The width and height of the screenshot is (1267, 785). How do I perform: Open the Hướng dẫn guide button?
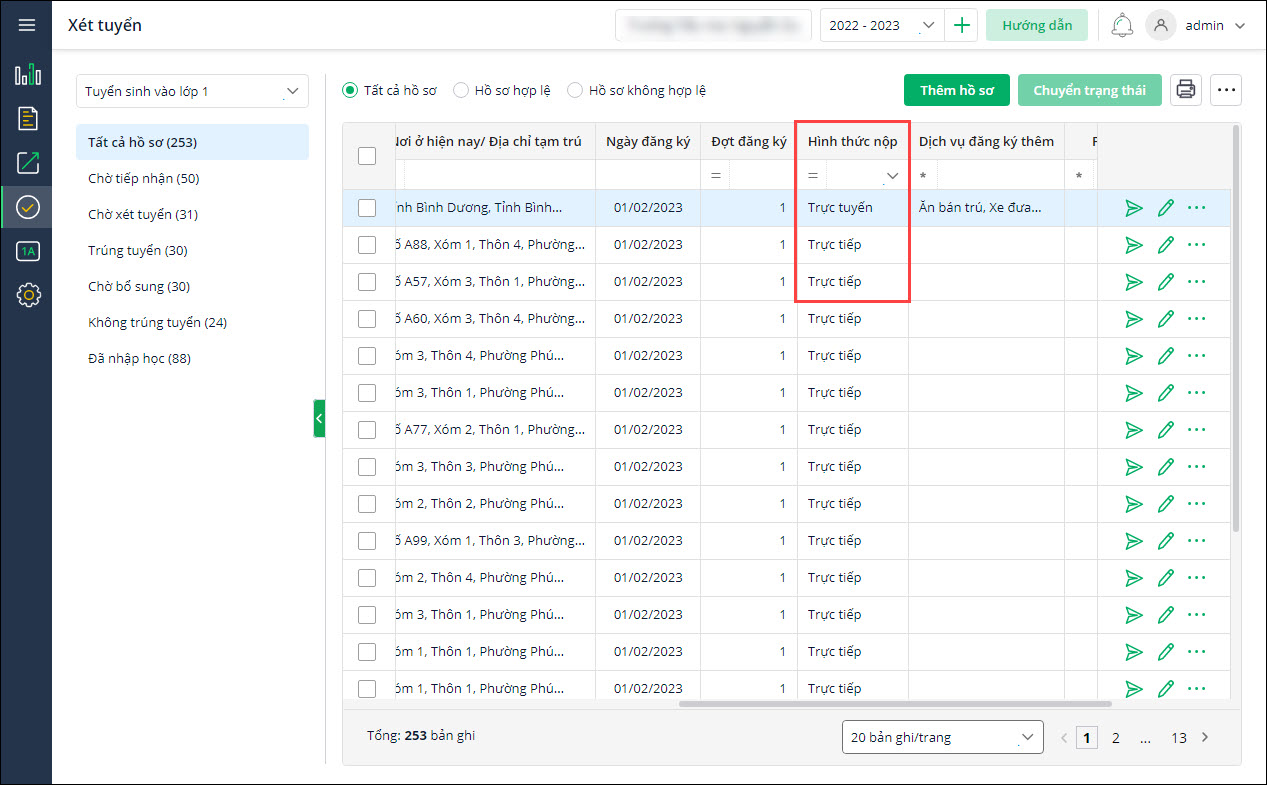(1037, 26)
